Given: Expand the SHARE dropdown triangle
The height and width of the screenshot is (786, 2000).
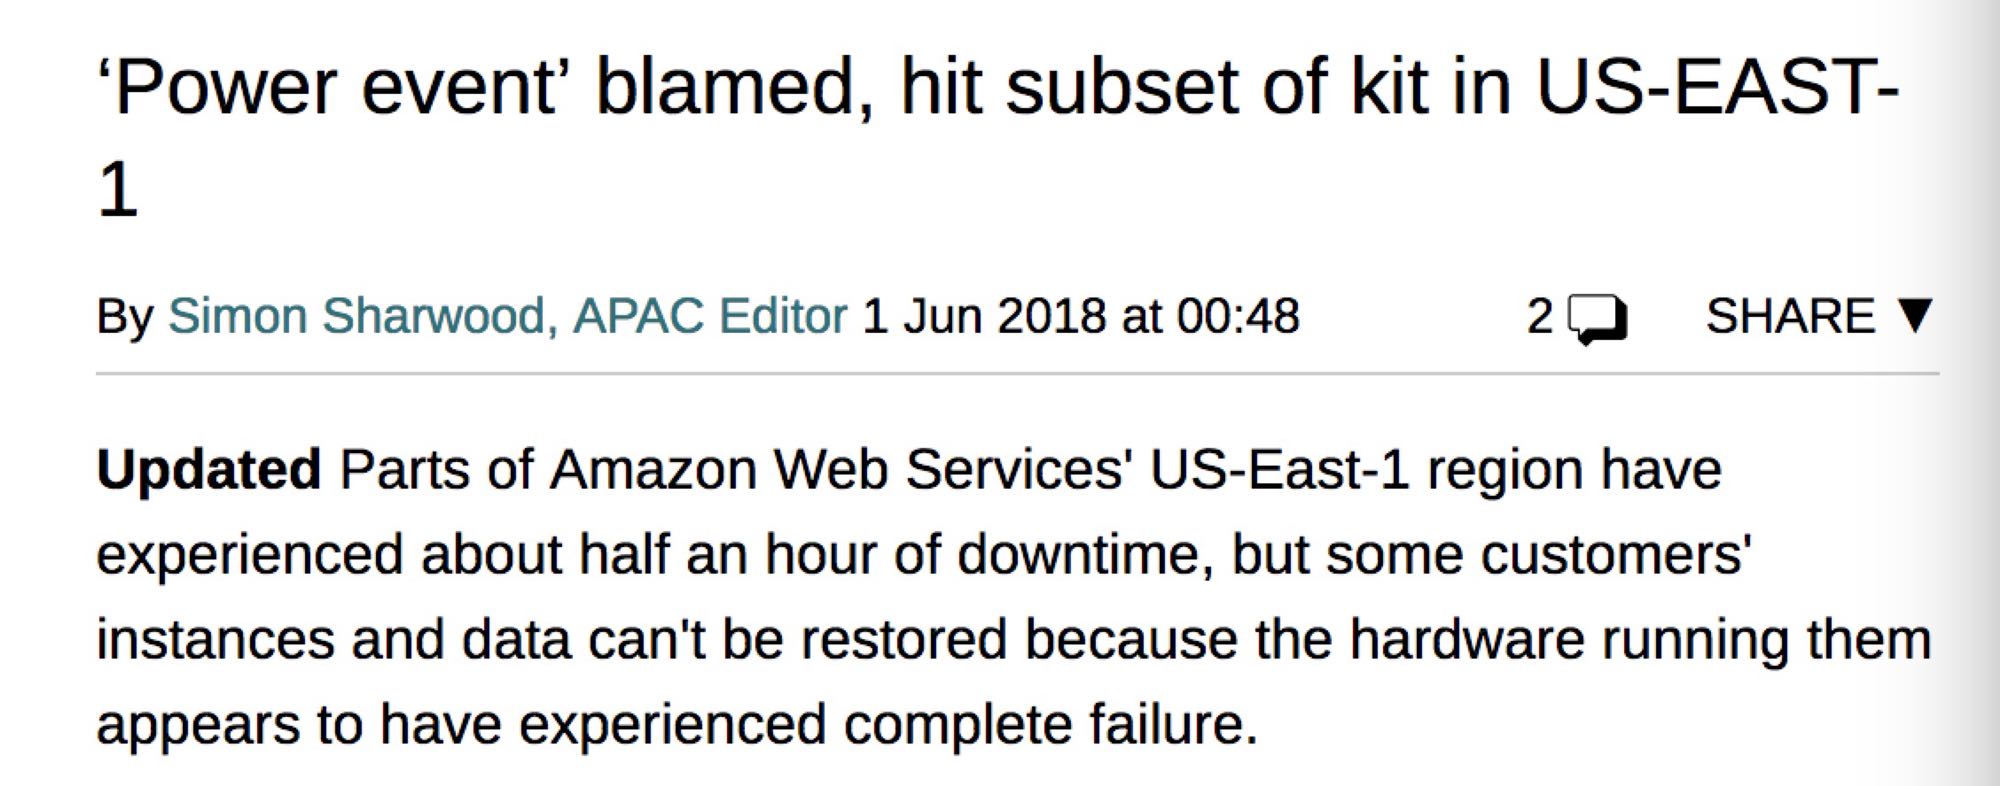Looking at the screenshot, I should (1916, 315).
